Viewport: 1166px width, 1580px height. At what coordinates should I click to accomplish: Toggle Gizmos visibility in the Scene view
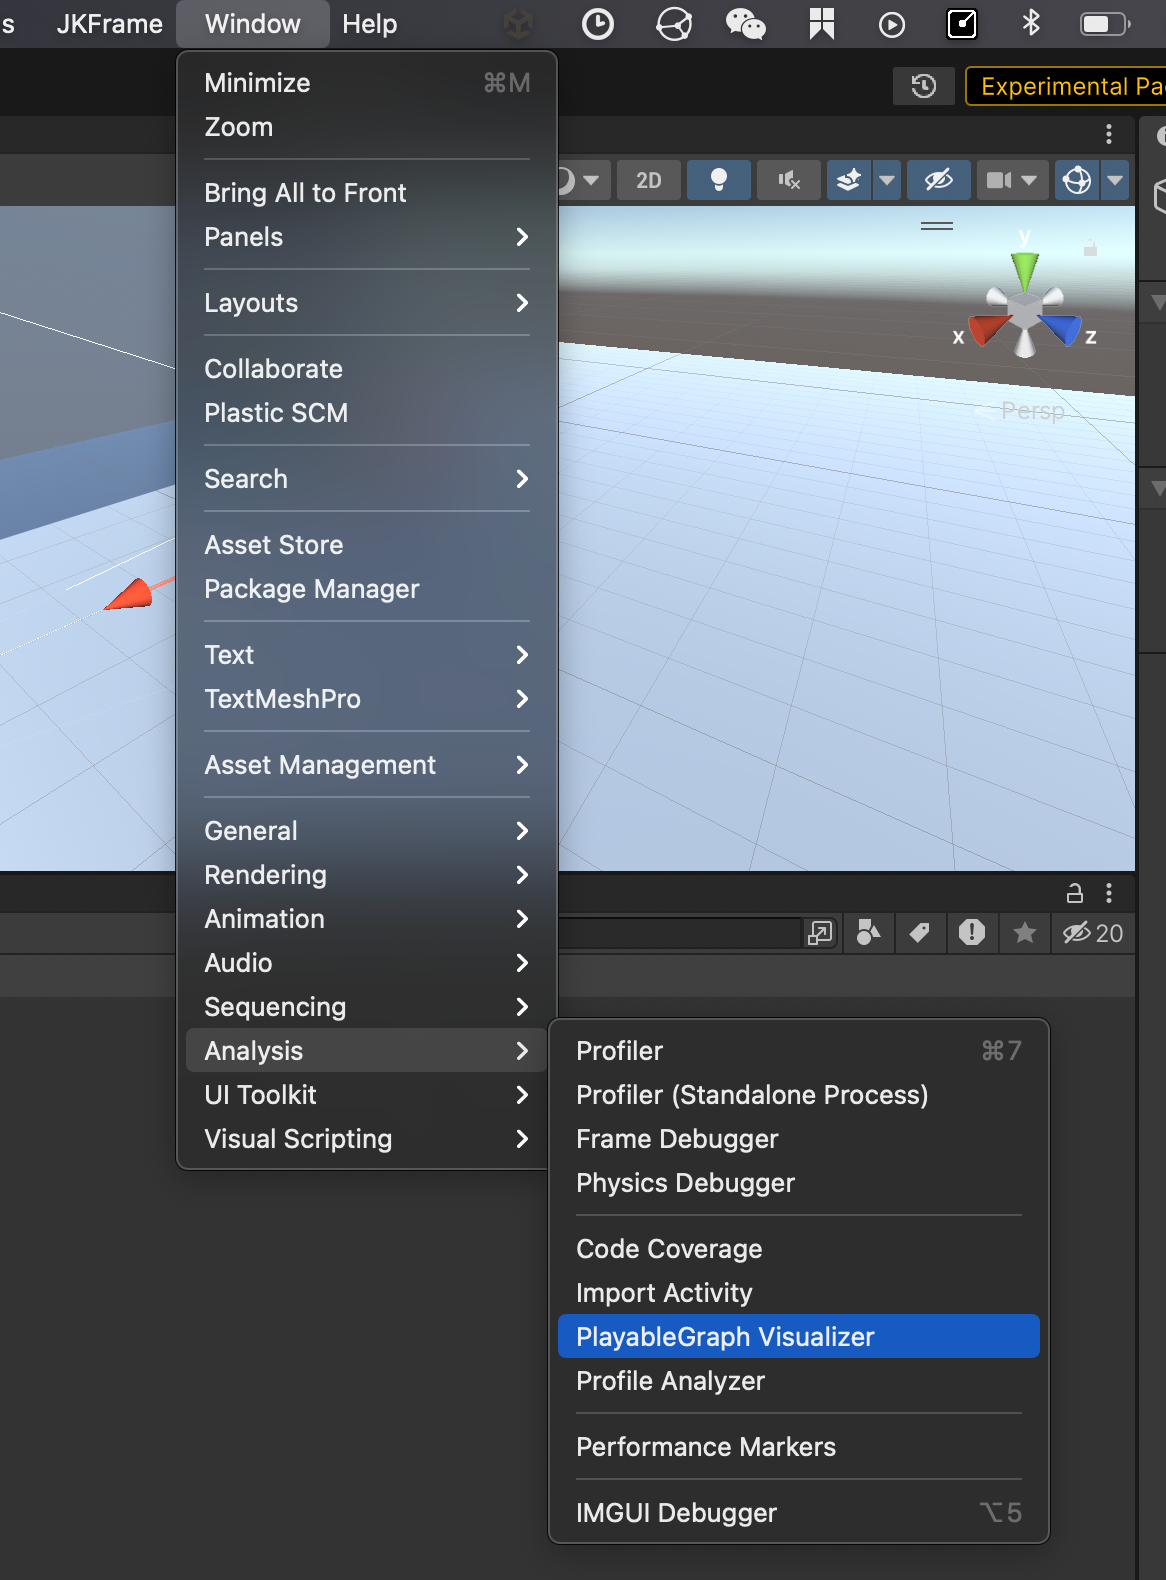(1077, 180)
